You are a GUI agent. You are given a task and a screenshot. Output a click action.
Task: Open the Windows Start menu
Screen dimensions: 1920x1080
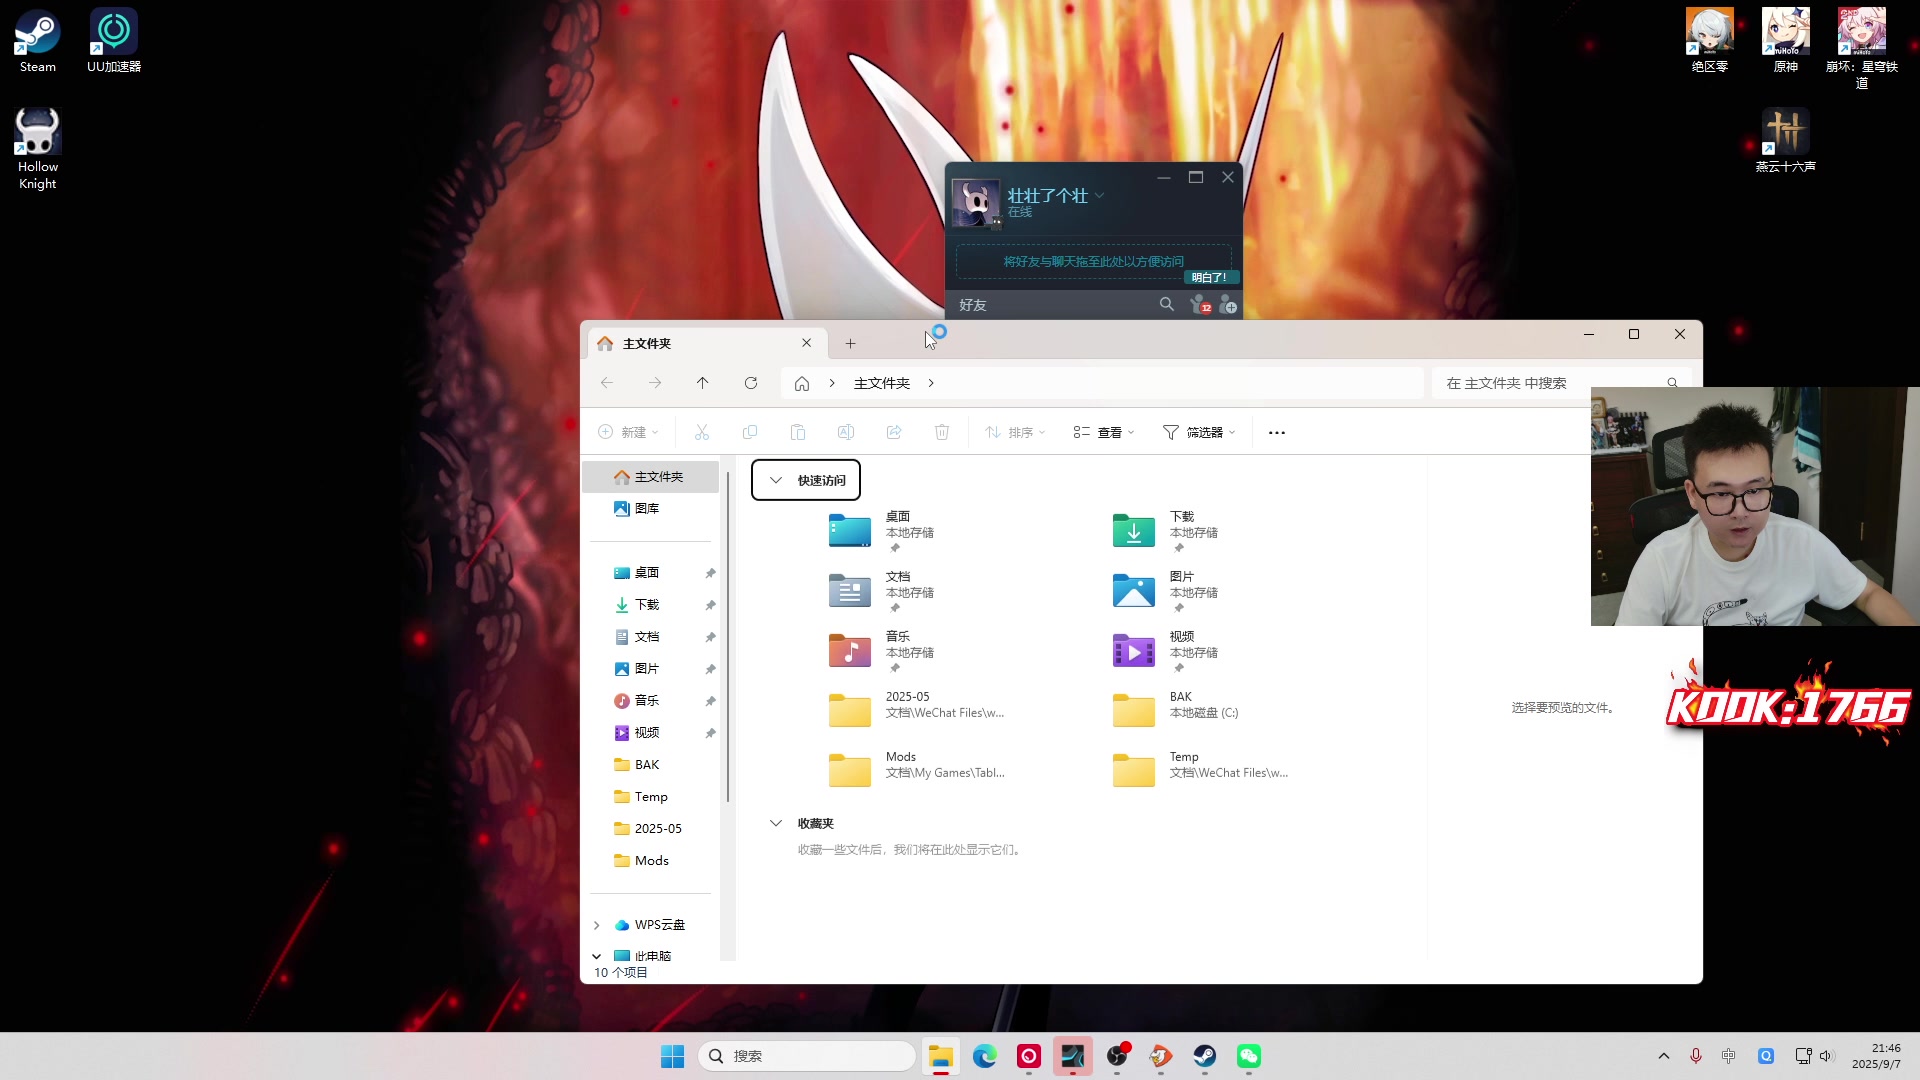pos(673,1056)
